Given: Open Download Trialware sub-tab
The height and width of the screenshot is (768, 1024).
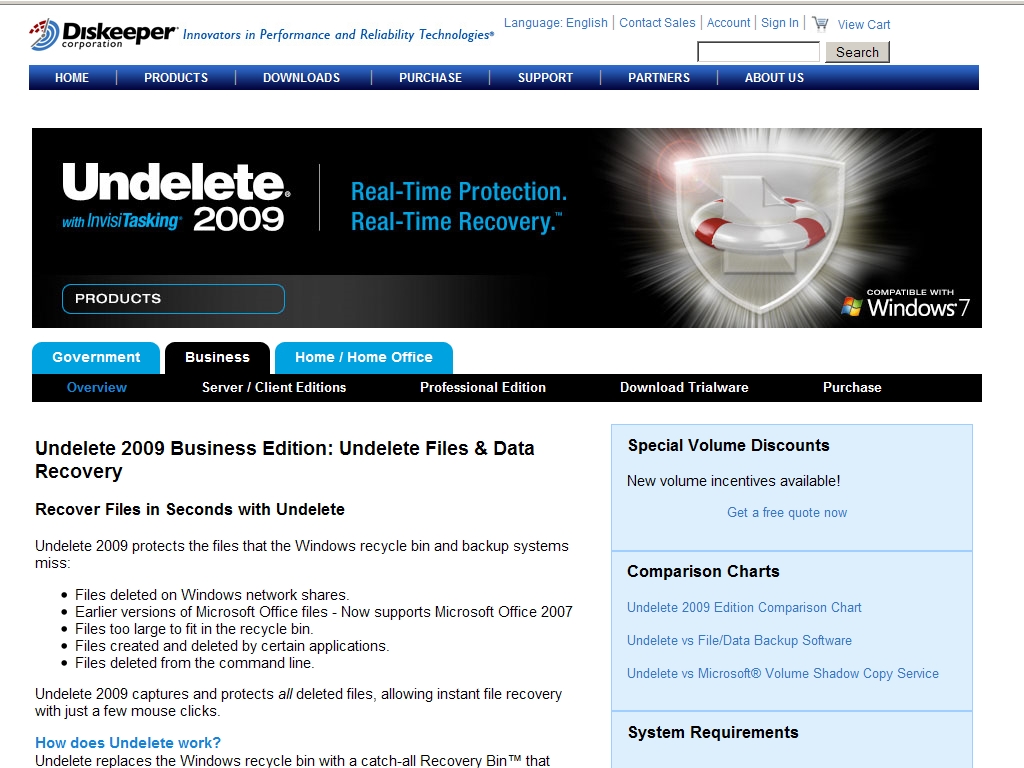Looking at the screenshot, I should click(x=684, y=387).
